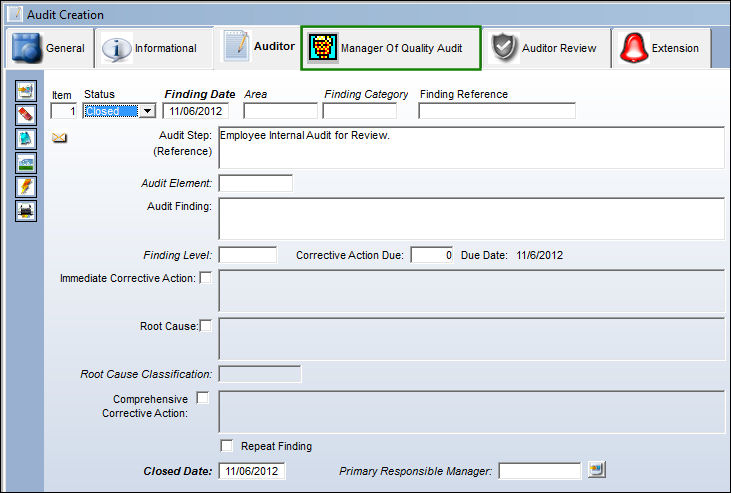Click the Finding Category field
731x493 pixels.
[x=359, y=111]
